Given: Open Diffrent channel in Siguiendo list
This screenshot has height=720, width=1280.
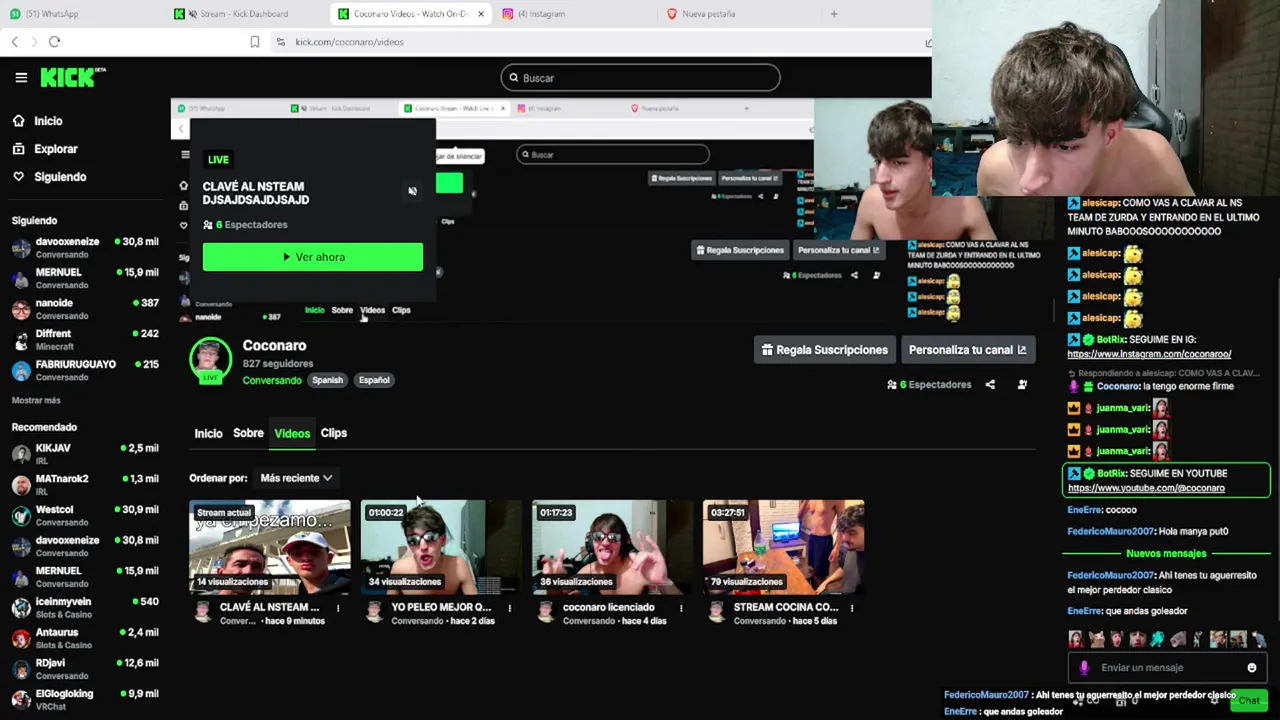Looking at the screenshot, I should [x=85, y=339].
